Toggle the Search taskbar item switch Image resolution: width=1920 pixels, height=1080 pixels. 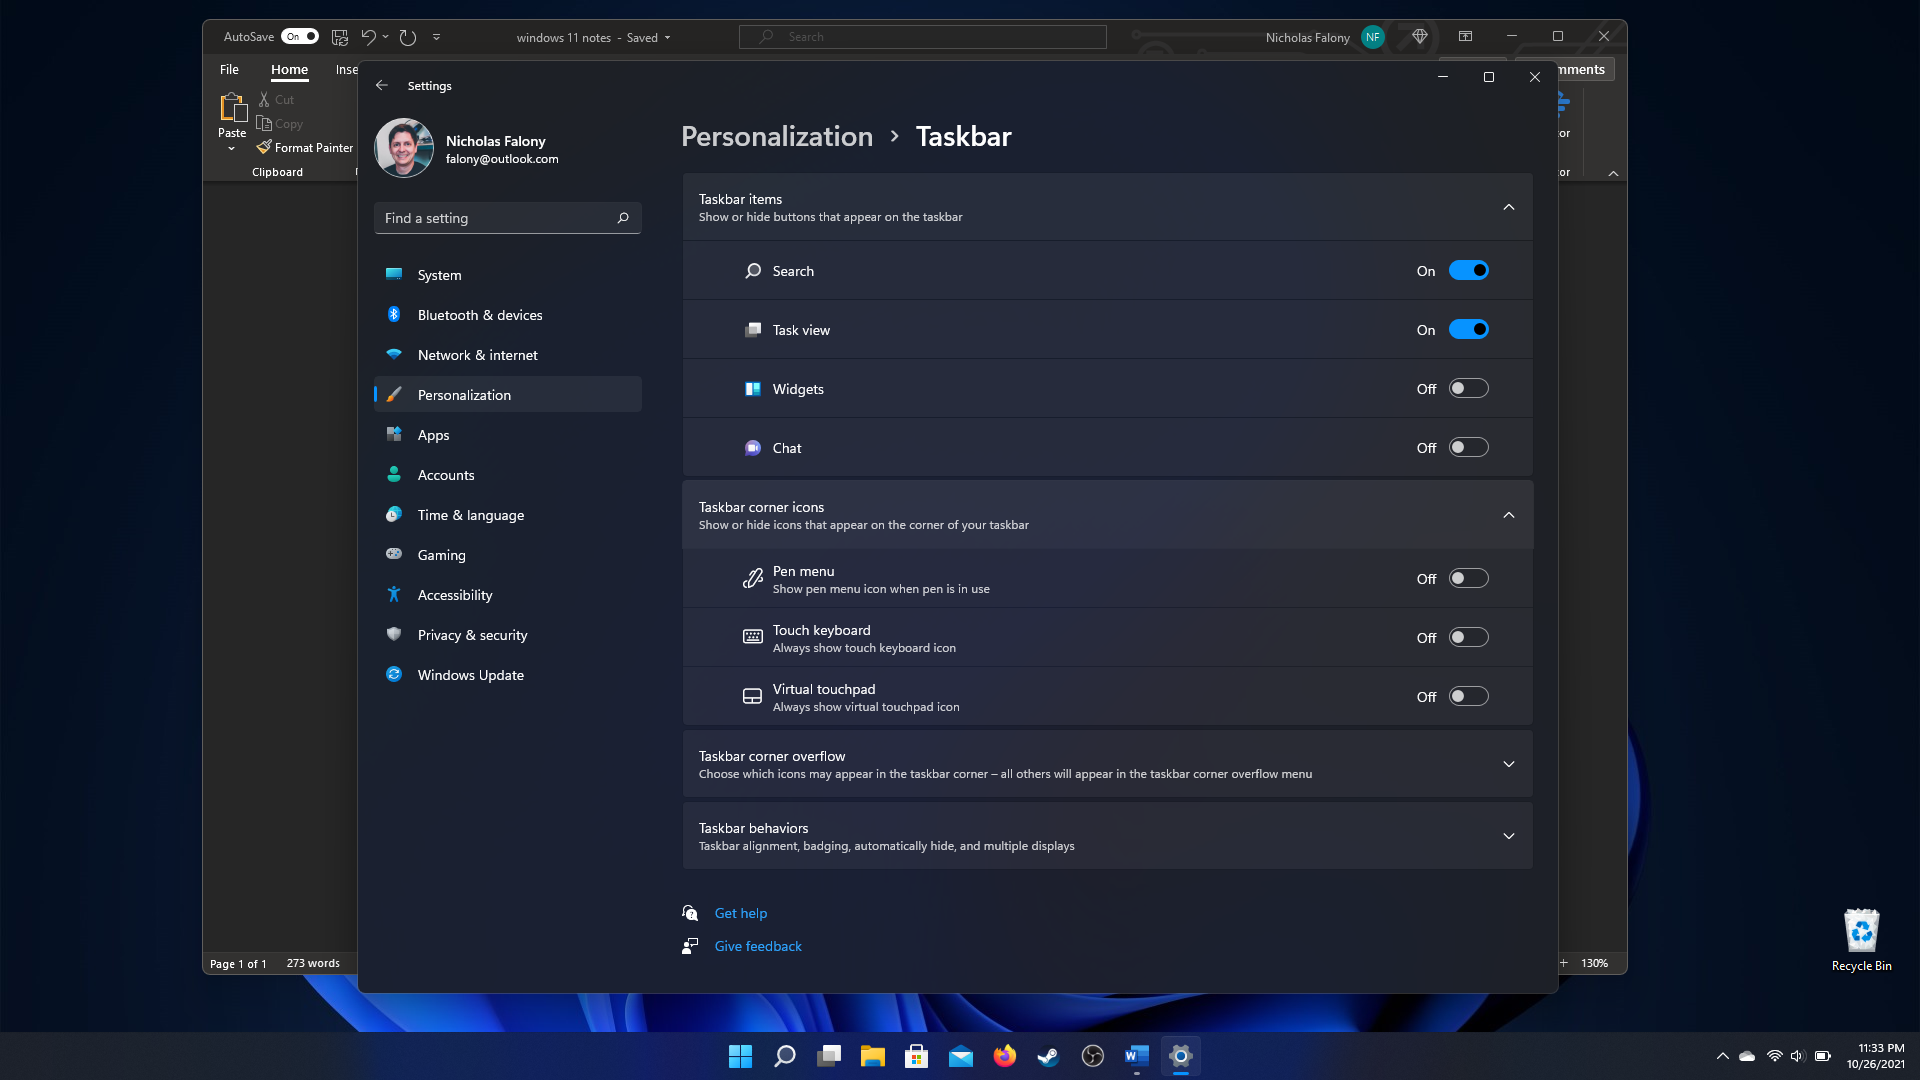(1468, 270)
